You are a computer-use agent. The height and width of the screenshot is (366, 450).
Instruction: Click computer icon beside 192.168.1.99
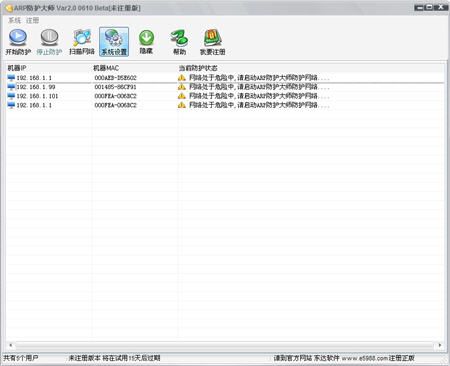(x=11, y=87)
